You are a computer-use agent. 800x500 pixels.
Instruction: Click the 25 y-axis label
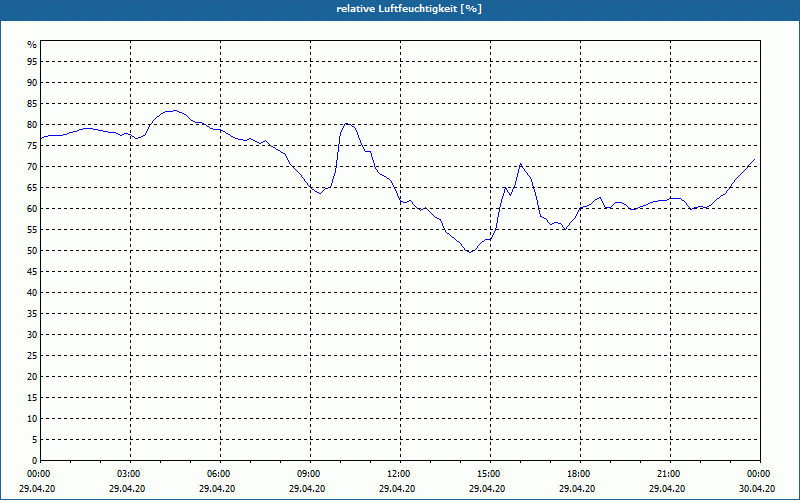pyautogui.click(x=32, y=356)
